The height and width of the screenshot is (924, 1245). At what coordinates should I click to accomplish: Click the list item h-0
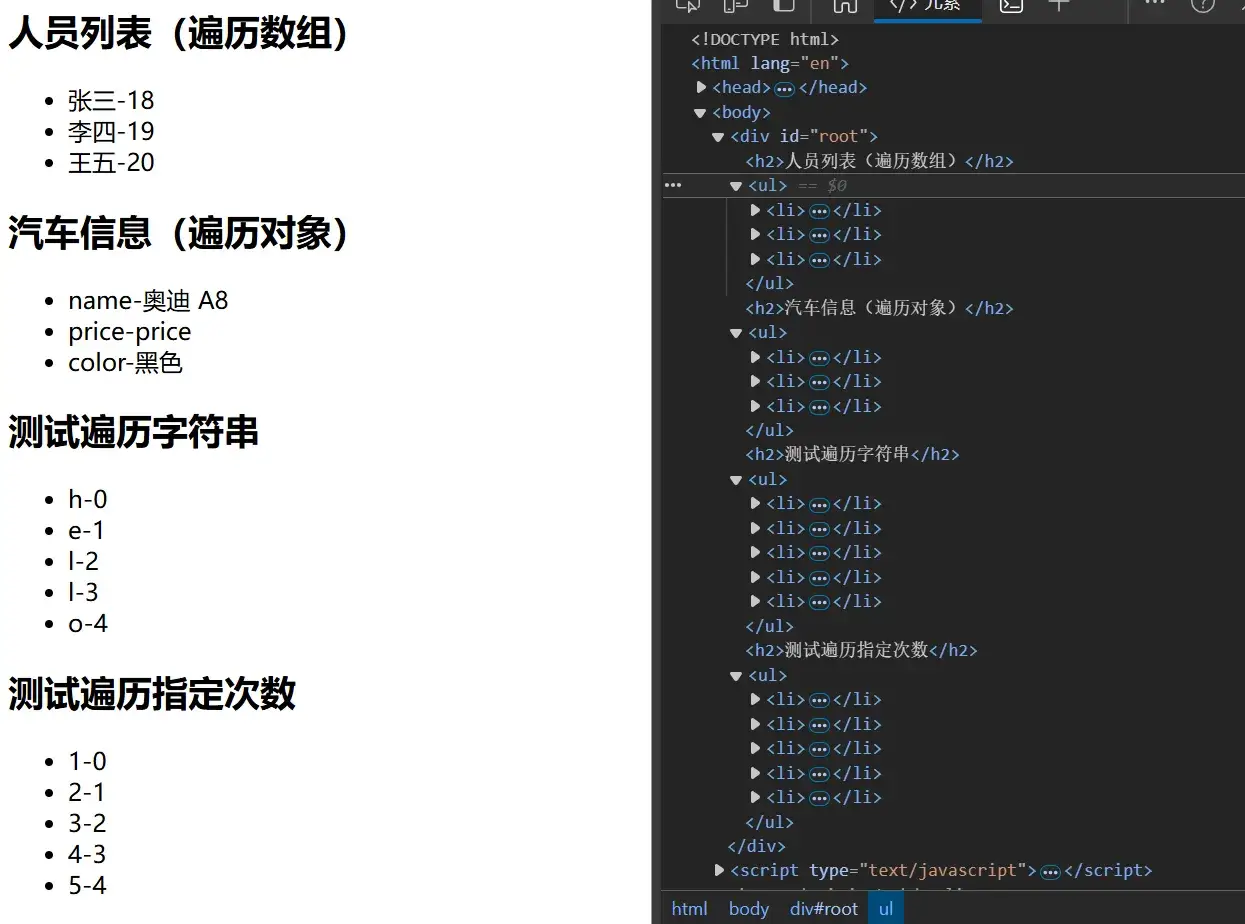[x=88, y=500]
